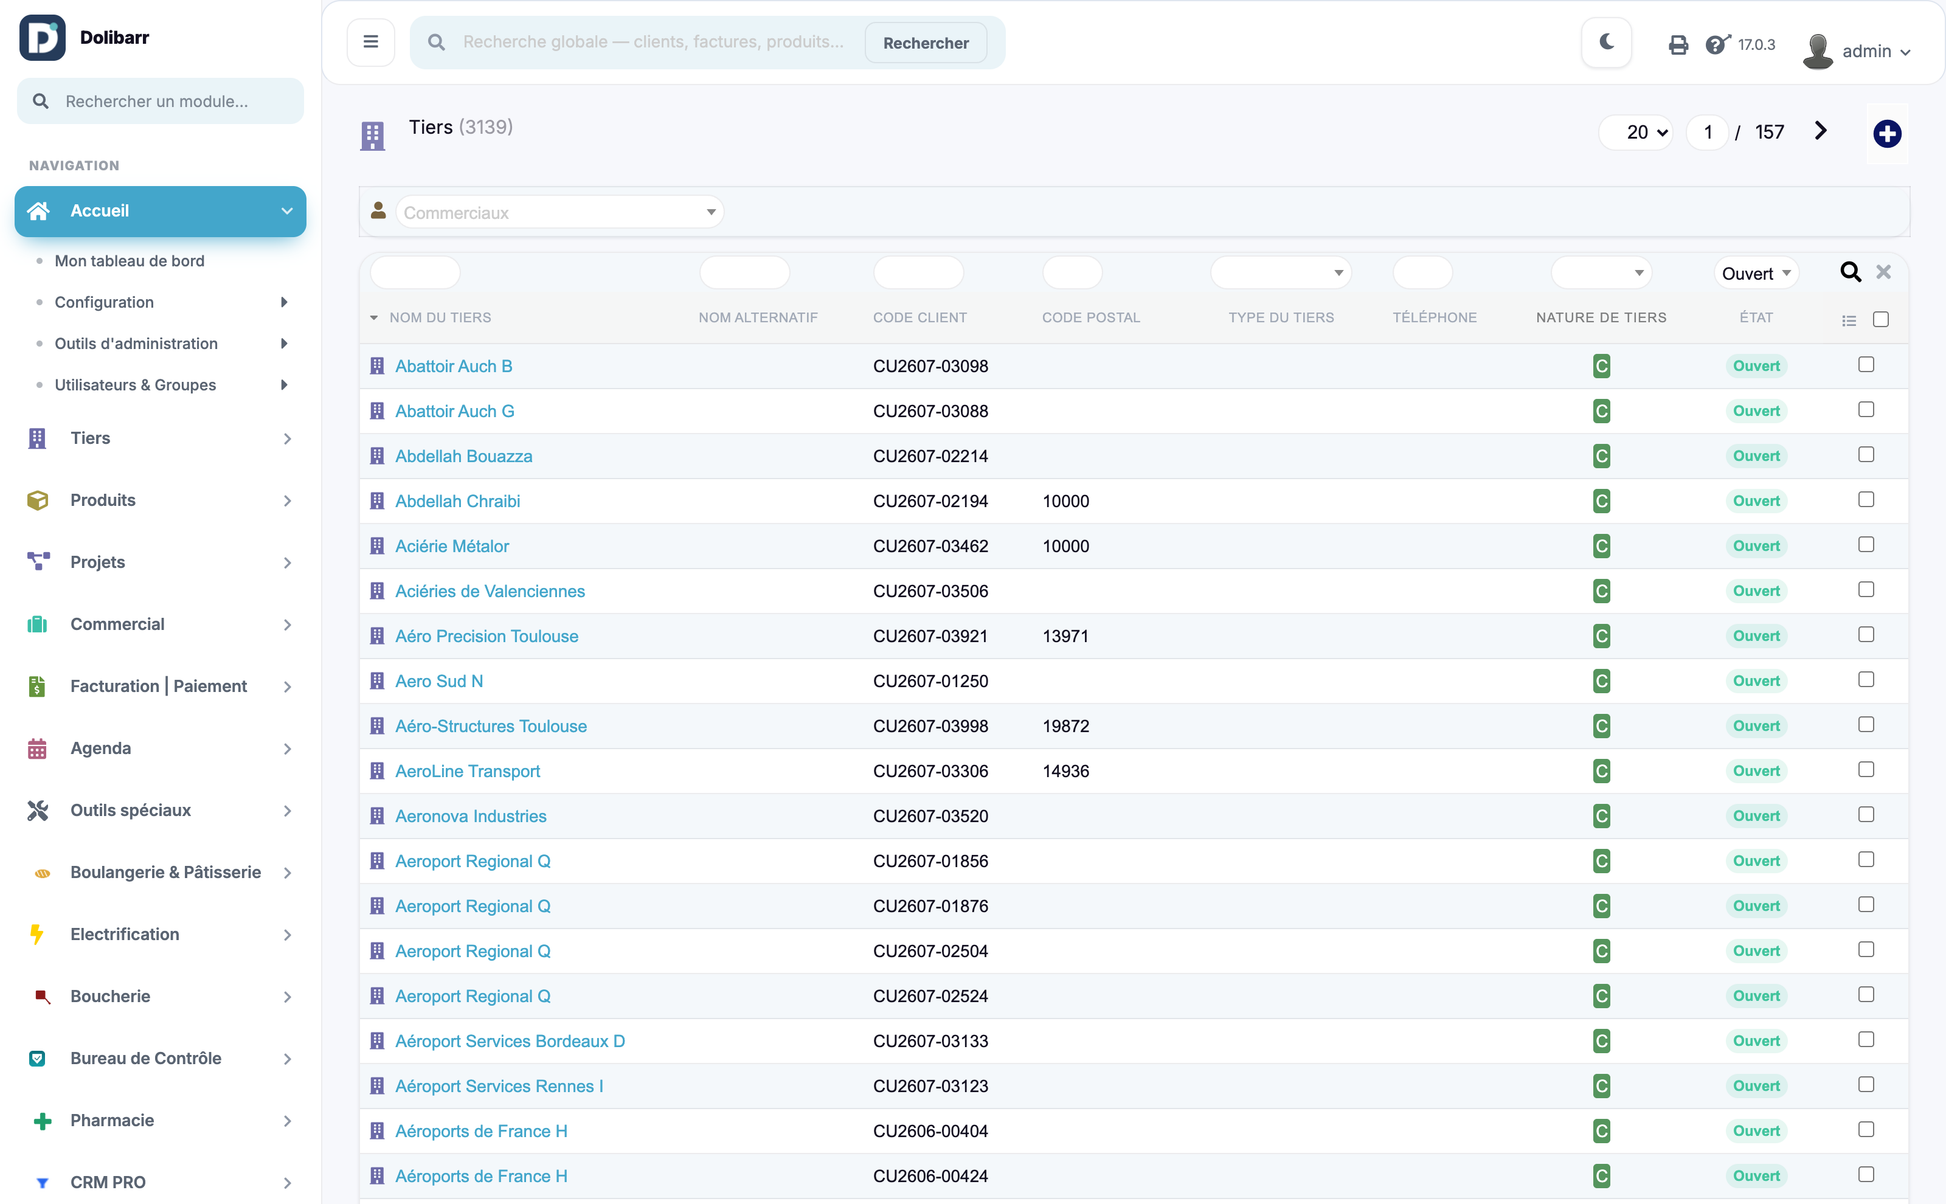The height and width of the screenshot is (1204, 1946).
Task: Open the Abattoir Auch G link
Action: [x=454, y=411]
